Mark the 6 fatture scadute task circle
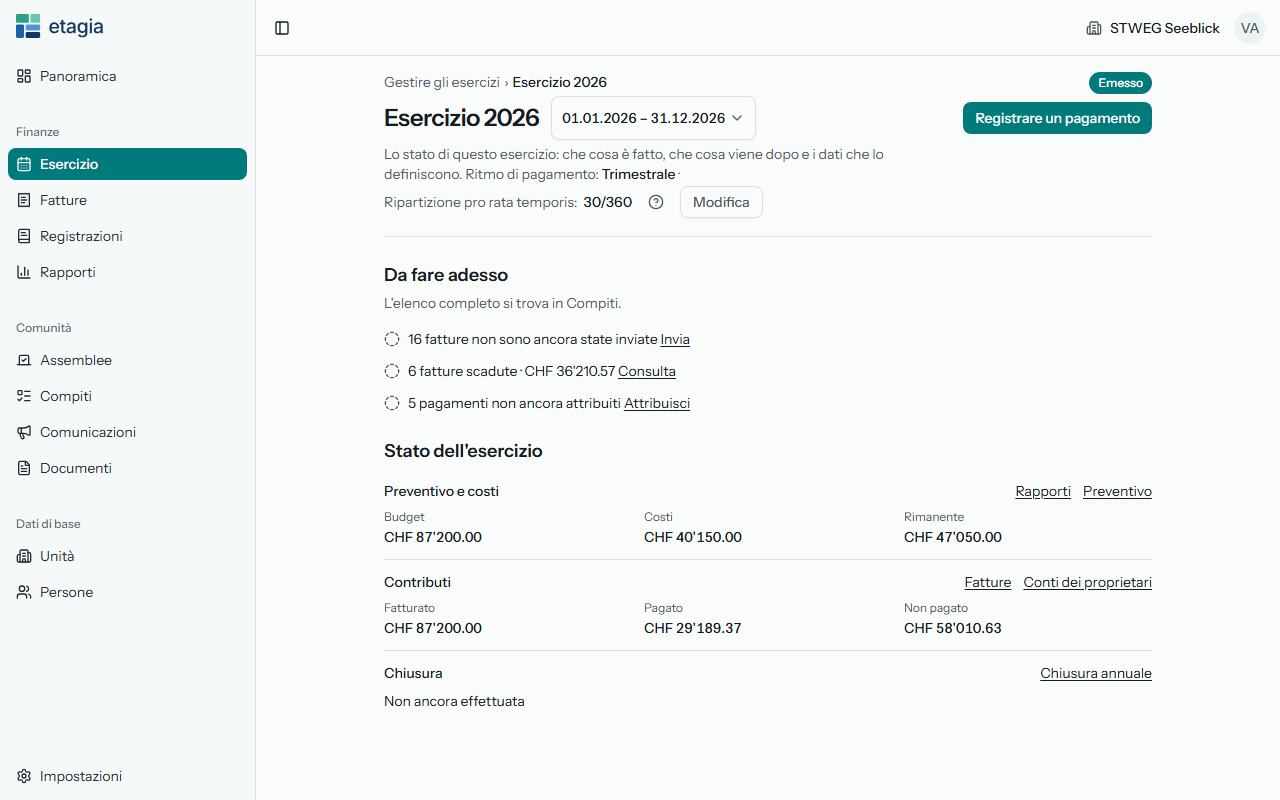Image resolution: width=1280 pixels, height=800 pixels. click(392, 371)
